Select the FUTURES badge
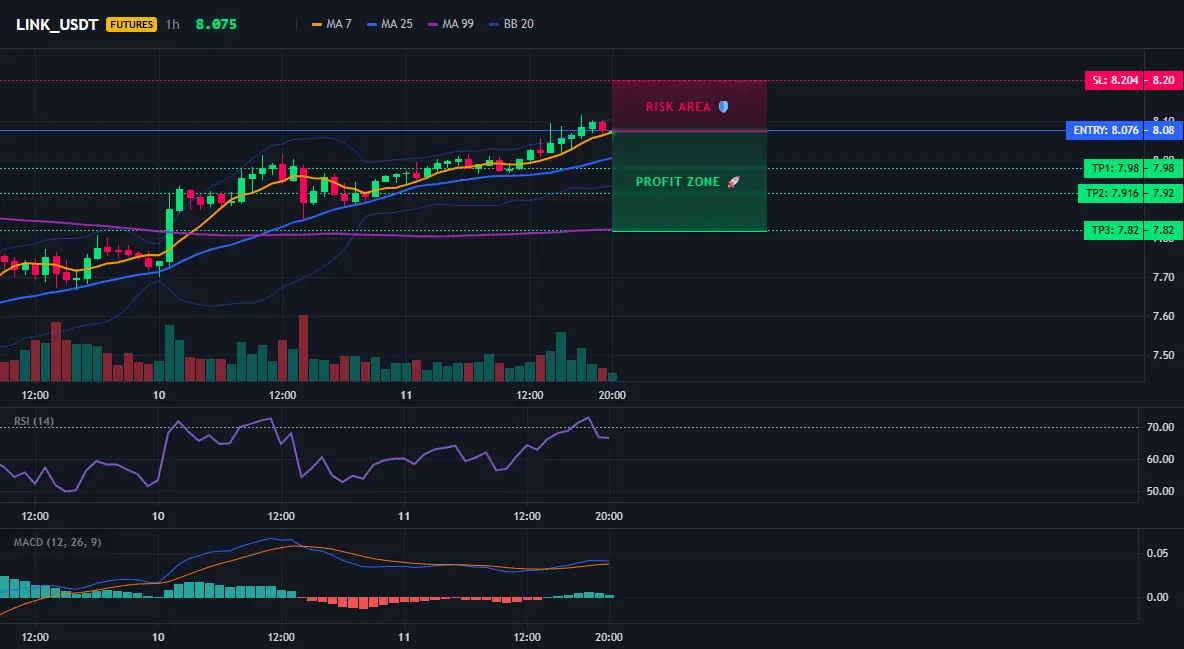Image resolution: width=1184 pixels, height=649 pixels. (131, 24)
